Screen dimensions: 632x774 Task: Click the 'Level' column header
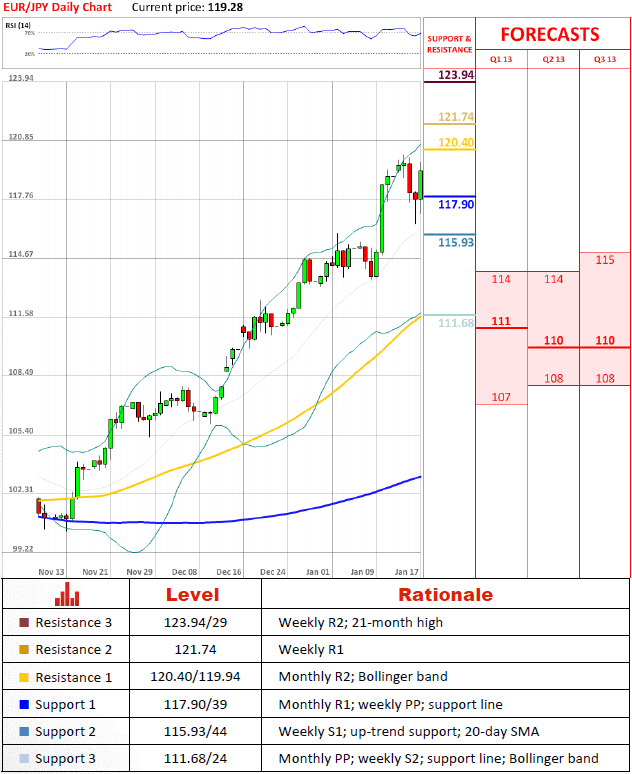pyautogui.click(x=193, y=595)
